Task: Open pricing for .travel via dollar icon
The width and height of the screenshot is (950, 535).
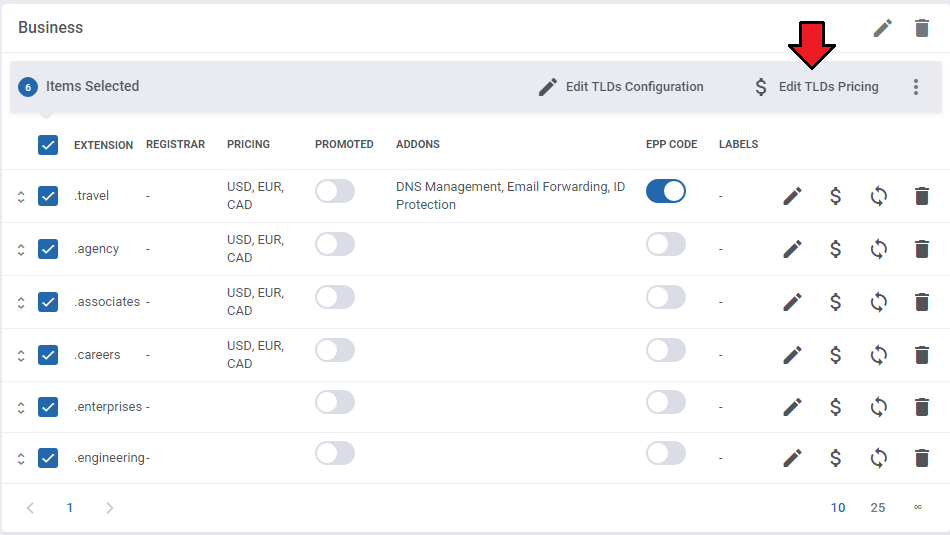Action: click(x=835, y=196)
